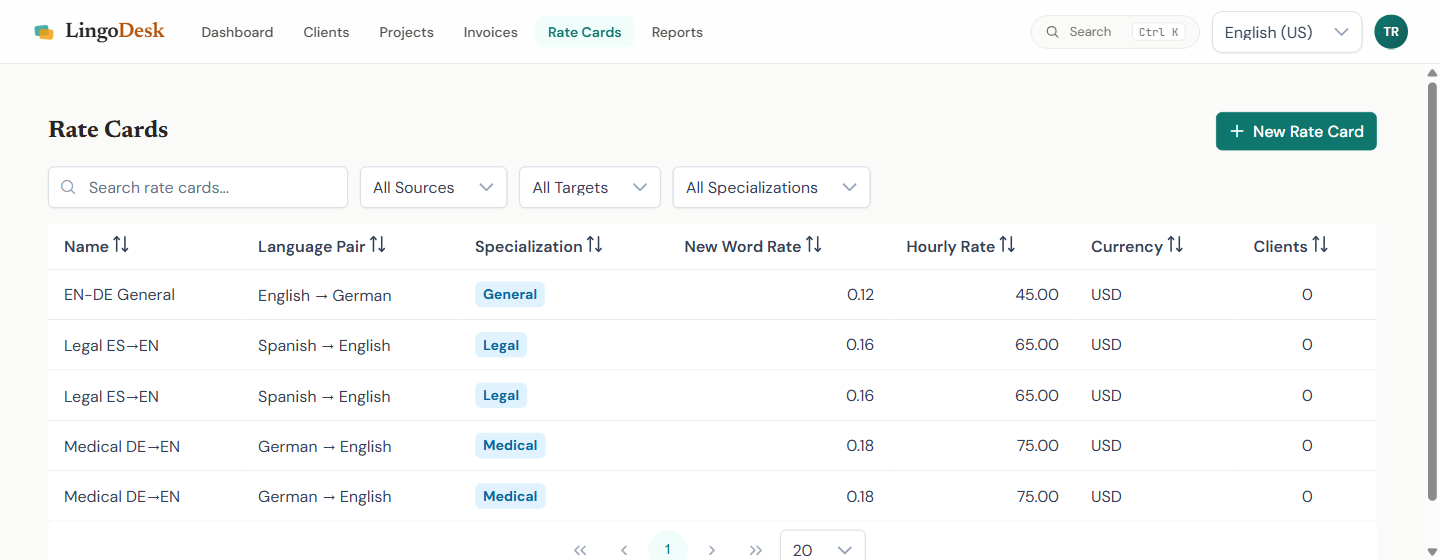Open the Projects nav item

pos(406,32)
